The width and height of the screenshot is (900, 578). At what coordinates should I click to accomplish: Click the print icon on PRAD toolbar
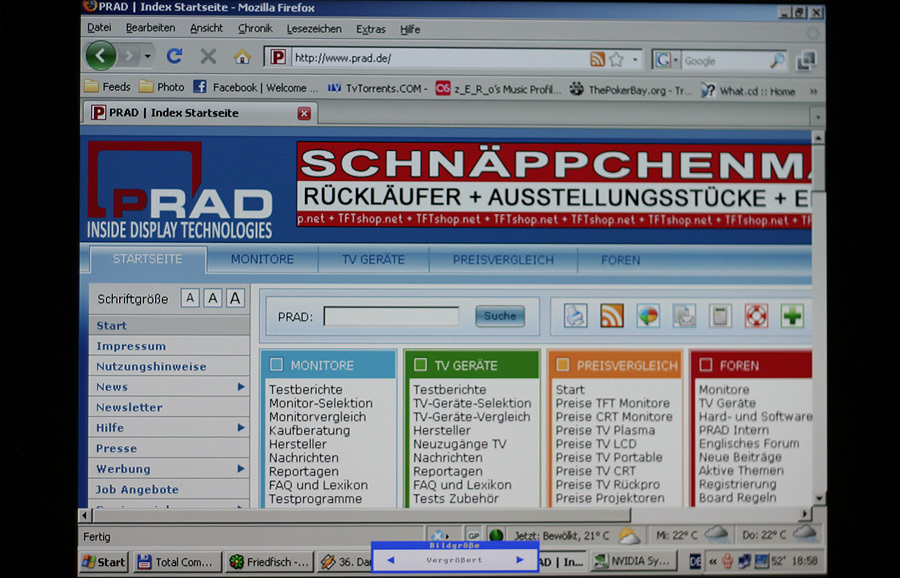[x=575, y=316]
